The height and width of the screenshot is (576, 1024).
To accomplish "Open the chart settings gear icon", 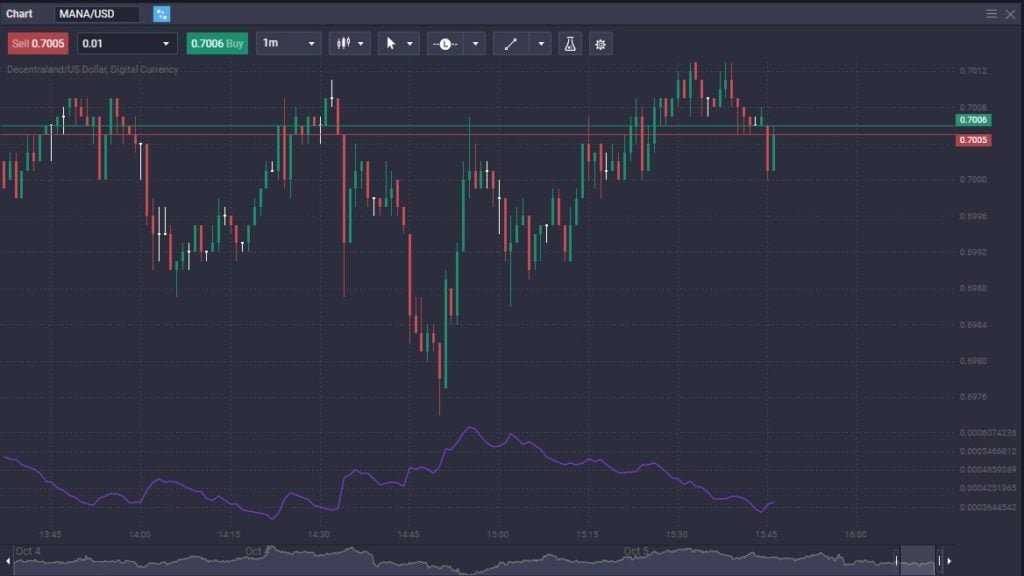I will point(600,43).
